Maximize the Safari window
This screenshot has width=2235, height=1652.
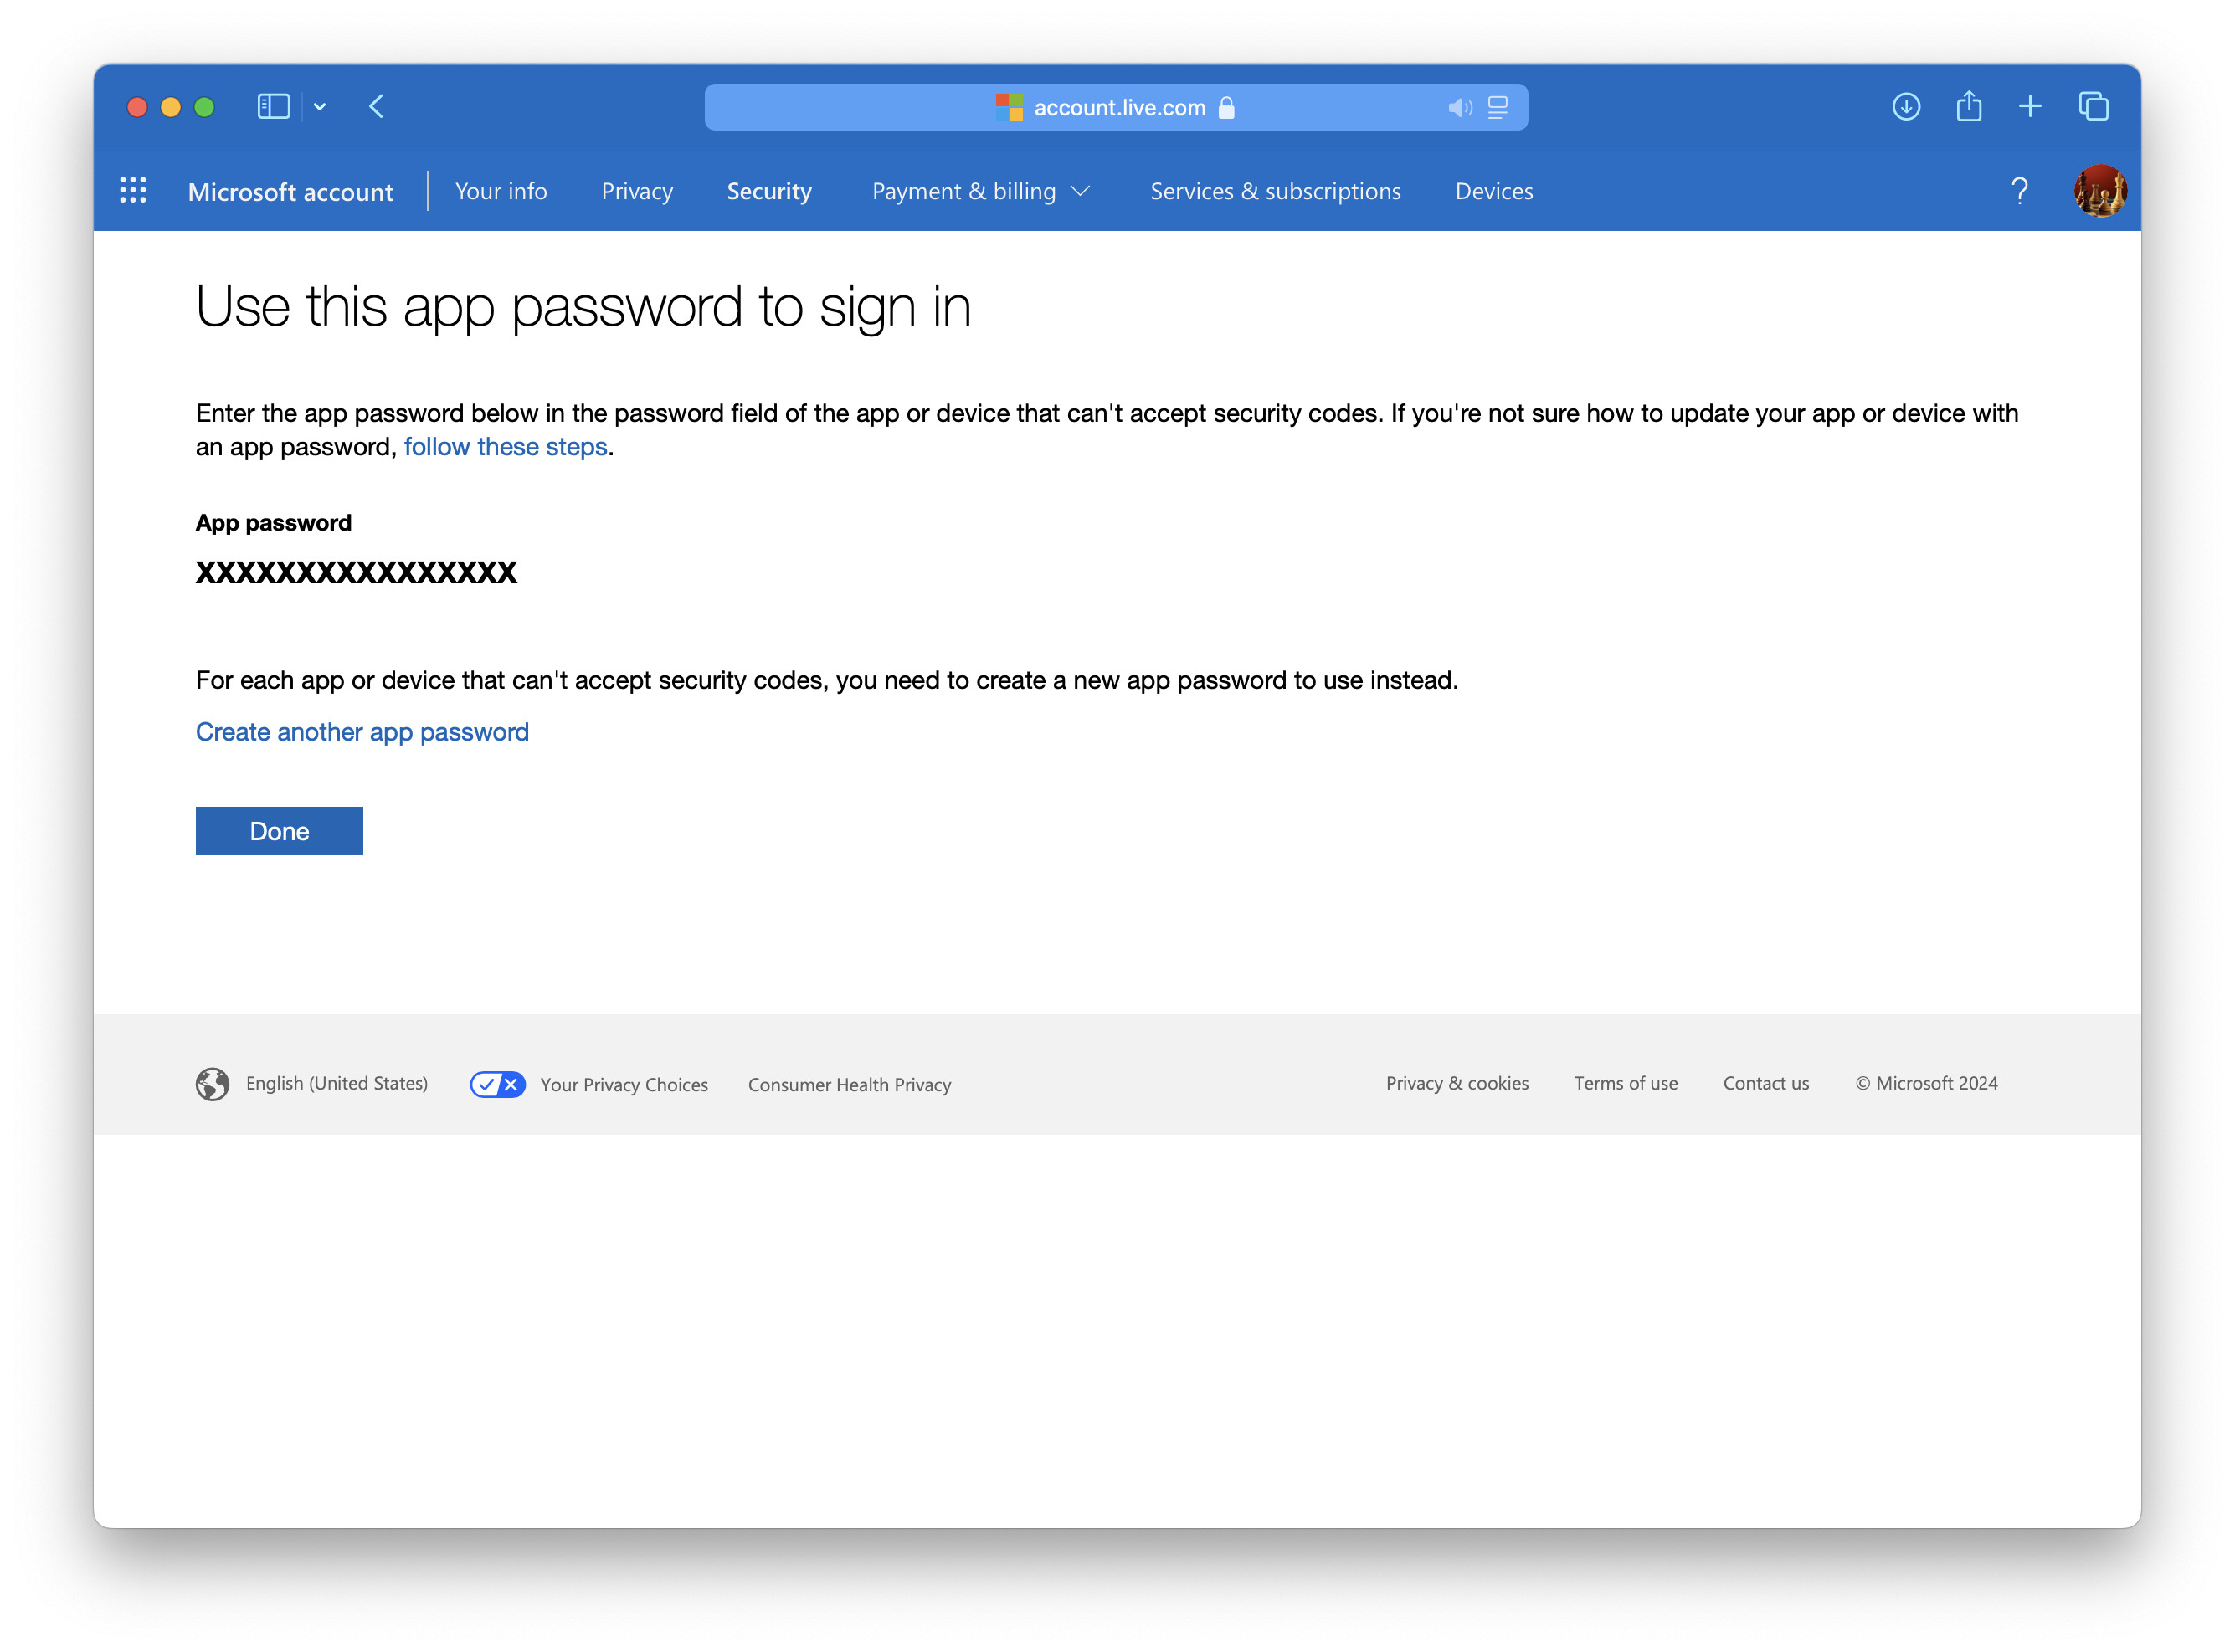204,107
